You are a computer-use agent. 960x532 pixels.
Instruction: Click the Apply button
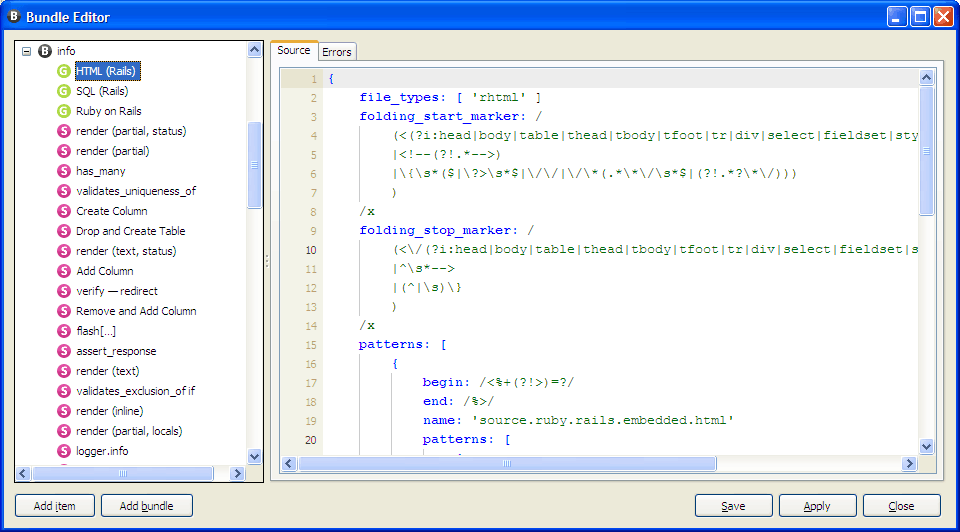point(817,506)
